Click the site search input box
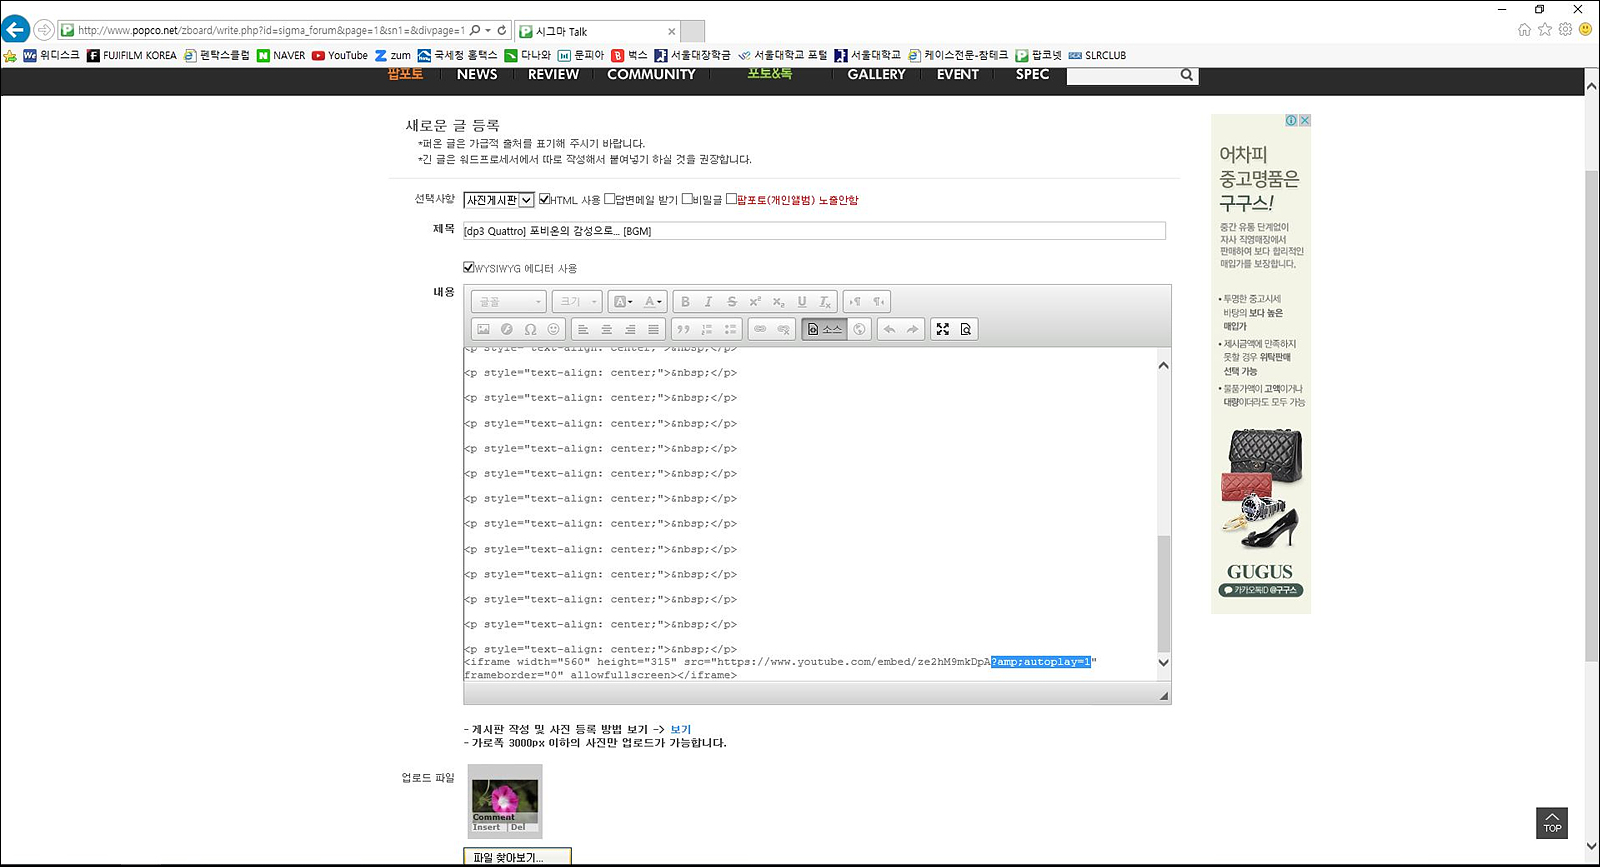 pos(1122,75)
